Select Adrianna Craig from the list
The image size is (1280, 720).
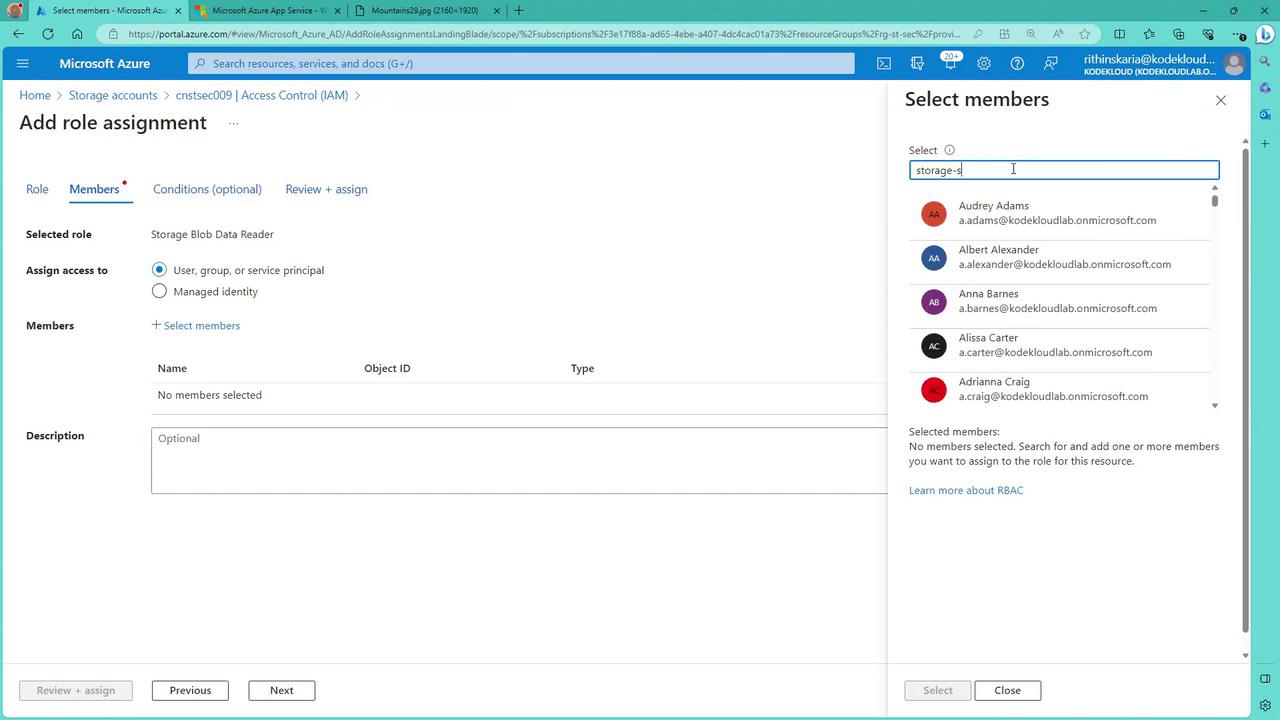(x=1059, y=388)
